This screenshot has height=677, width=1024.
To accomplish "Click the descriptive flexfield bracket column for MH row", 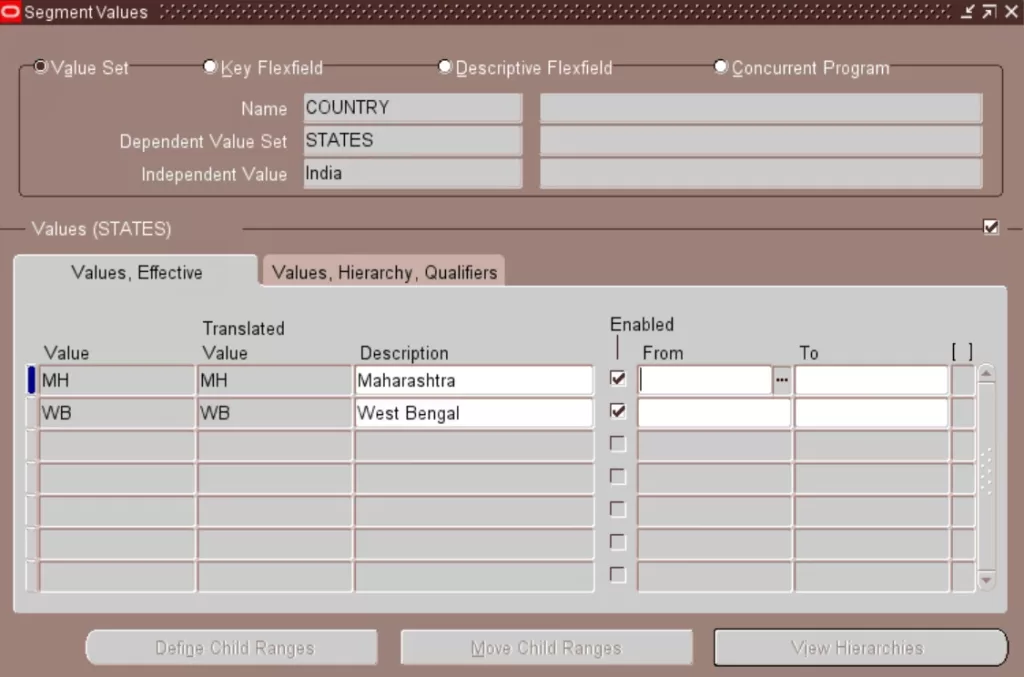I will [962, 381].
